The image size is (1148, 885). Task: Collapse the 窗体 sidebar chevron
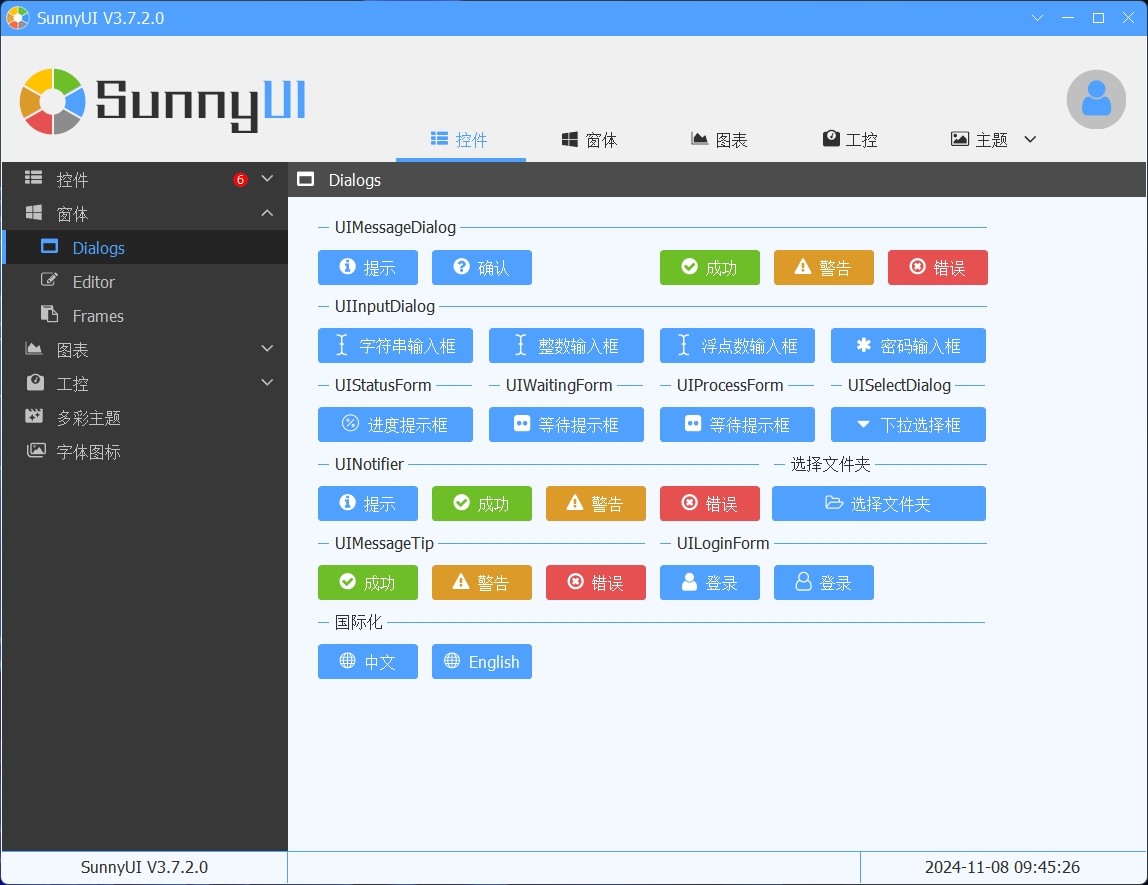(267, 213)
